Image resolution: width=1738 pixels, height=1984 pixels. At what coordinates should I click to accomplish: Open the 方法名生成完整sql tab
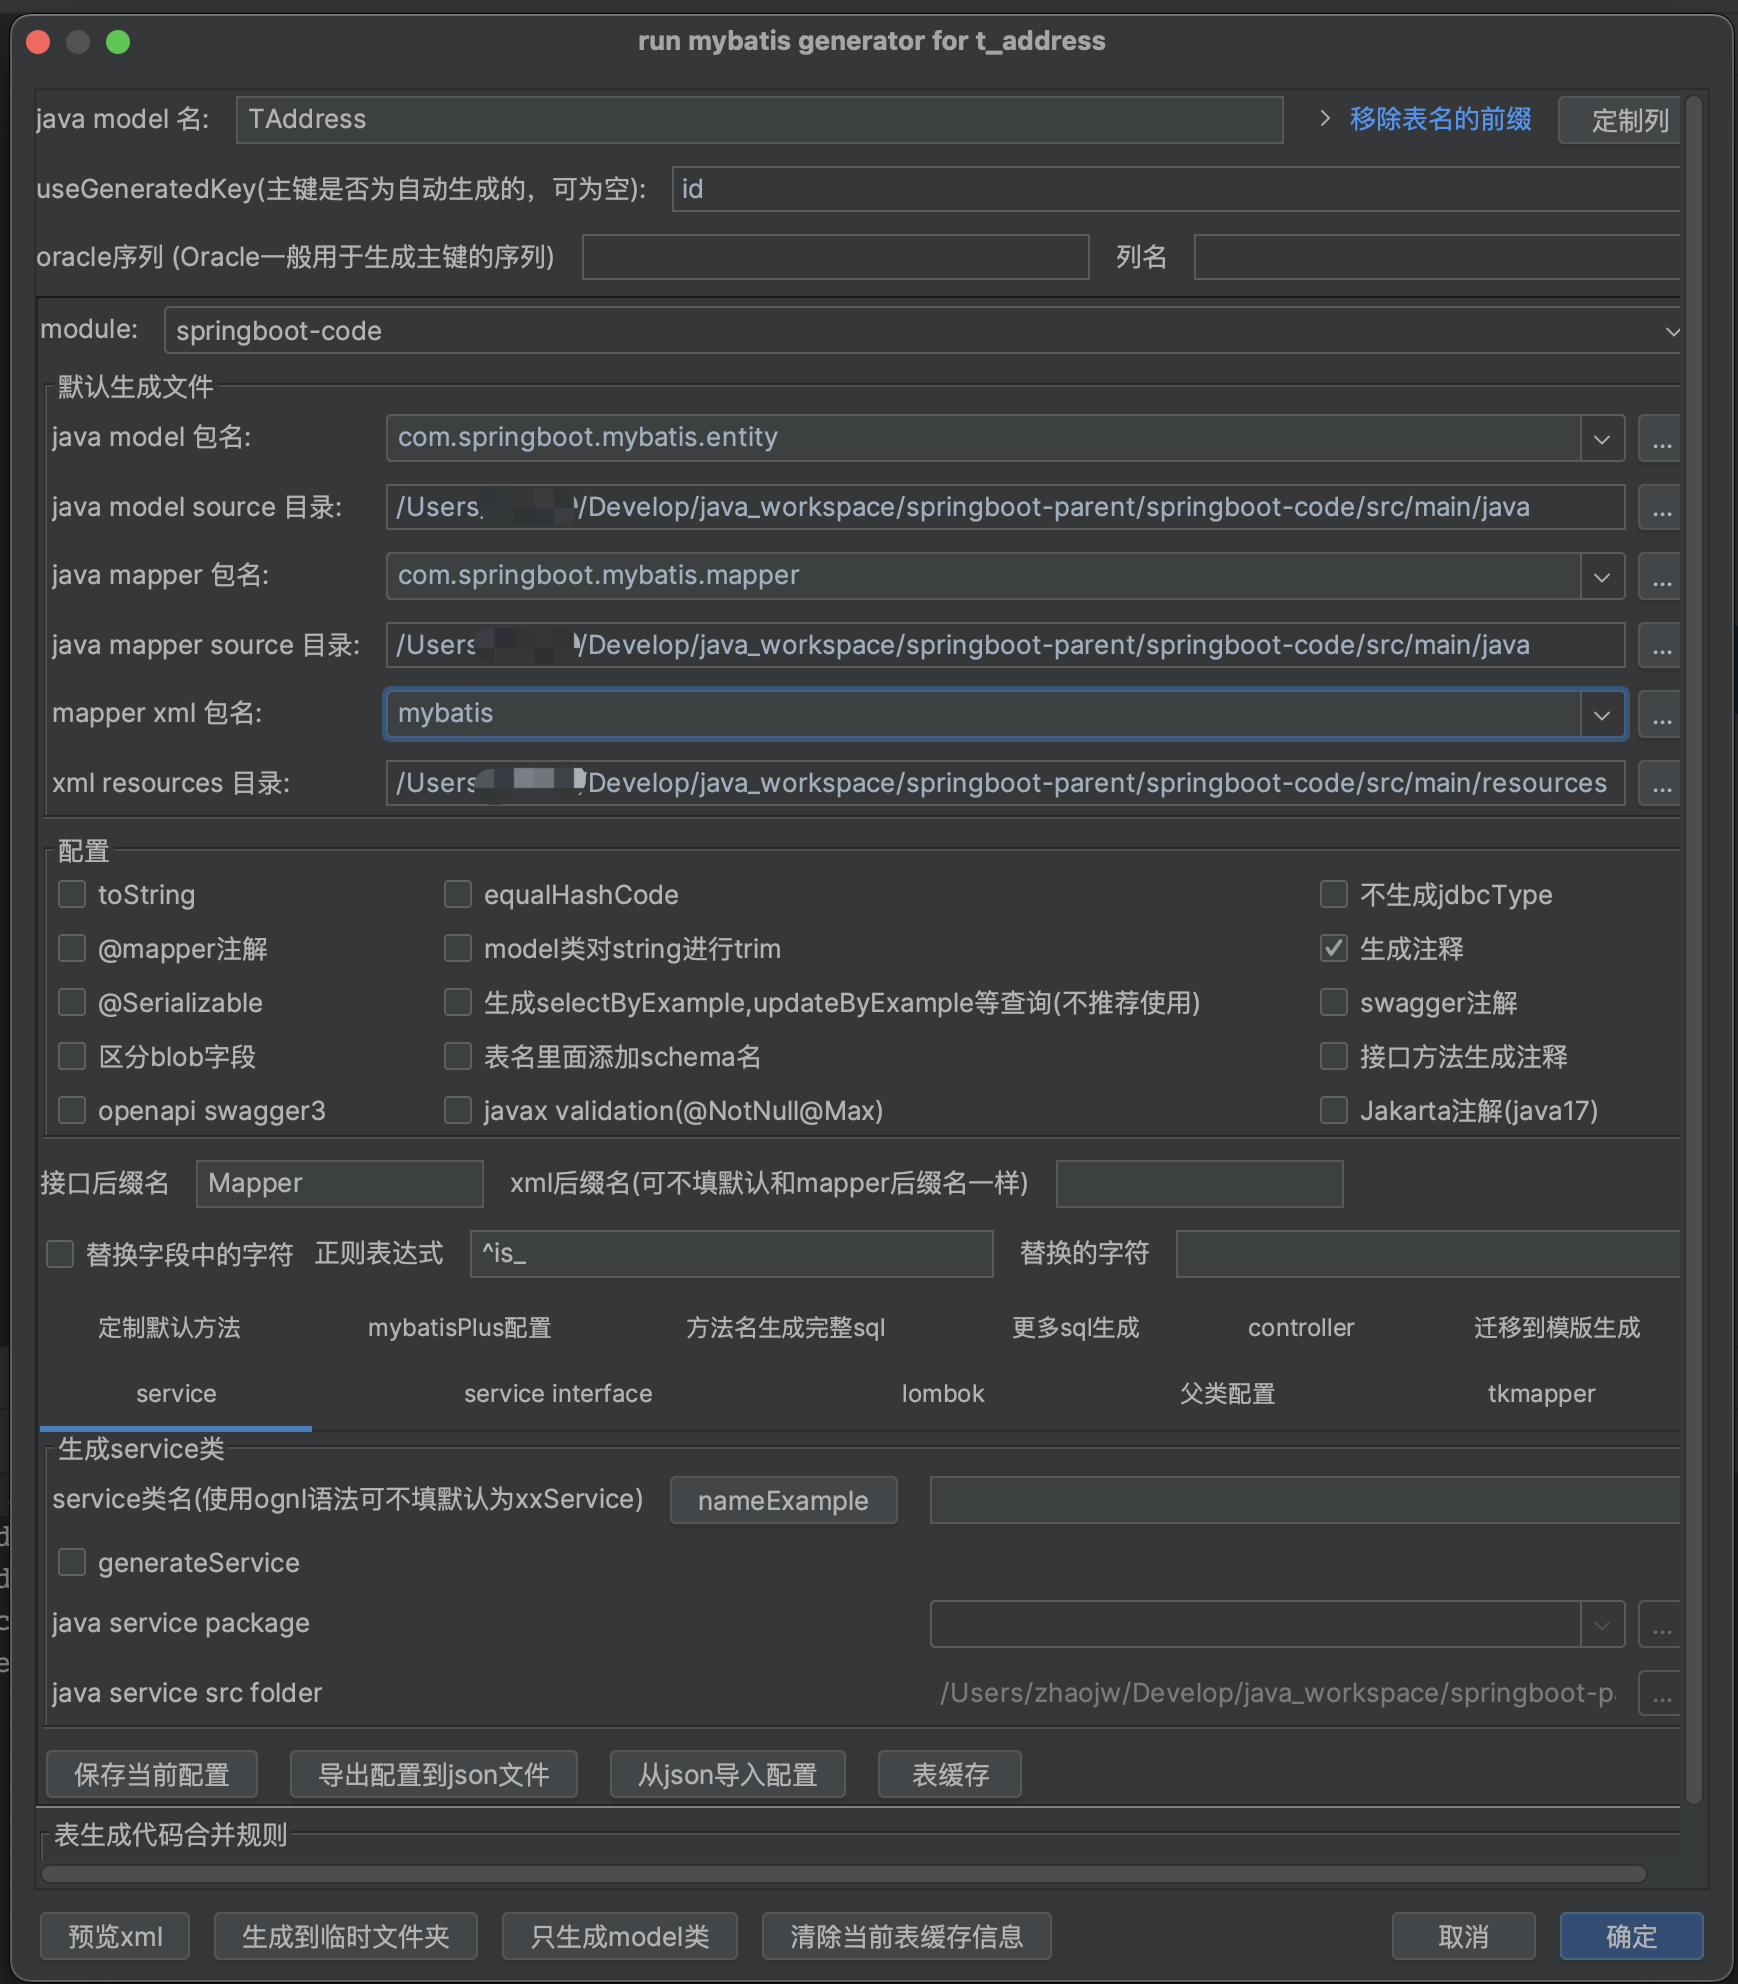(x=785, y=1328)
